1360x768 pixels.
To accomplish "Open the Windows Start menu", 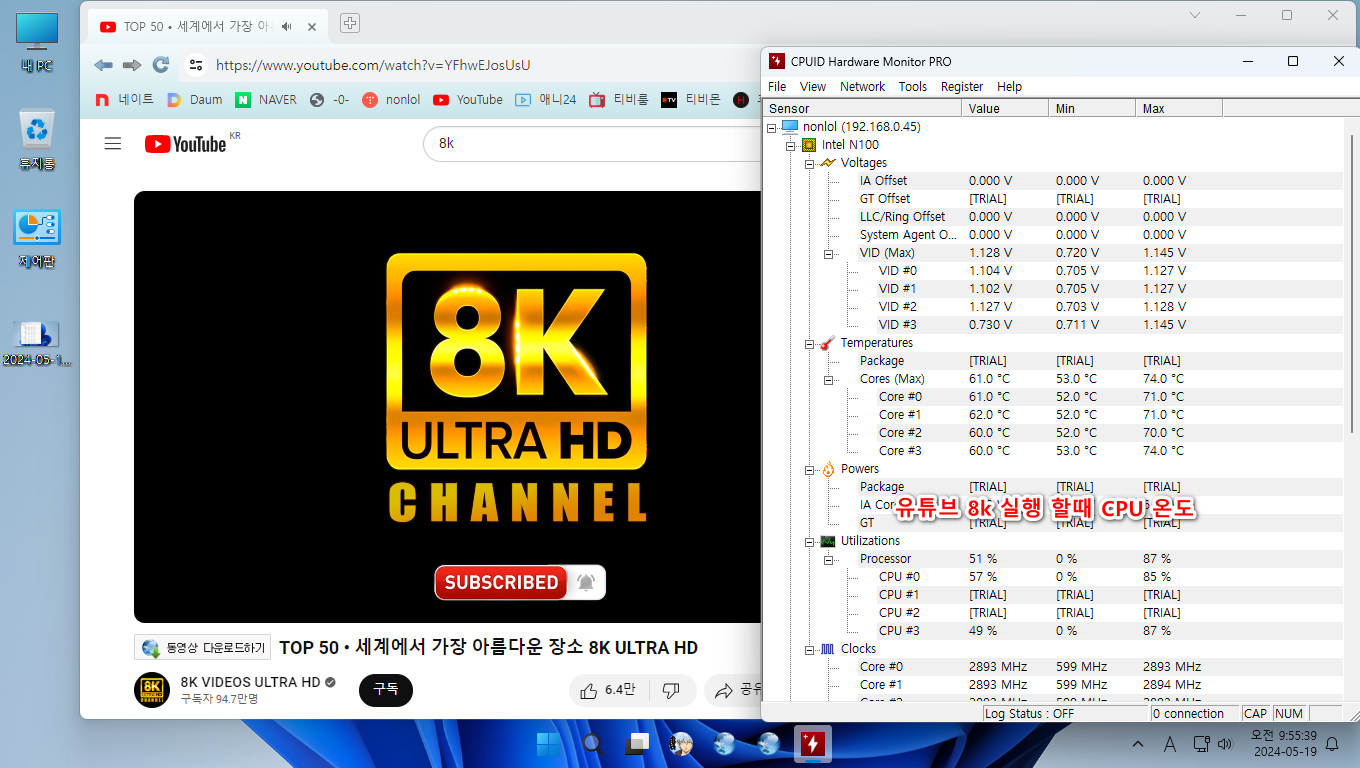I will (x=548, y=744).
